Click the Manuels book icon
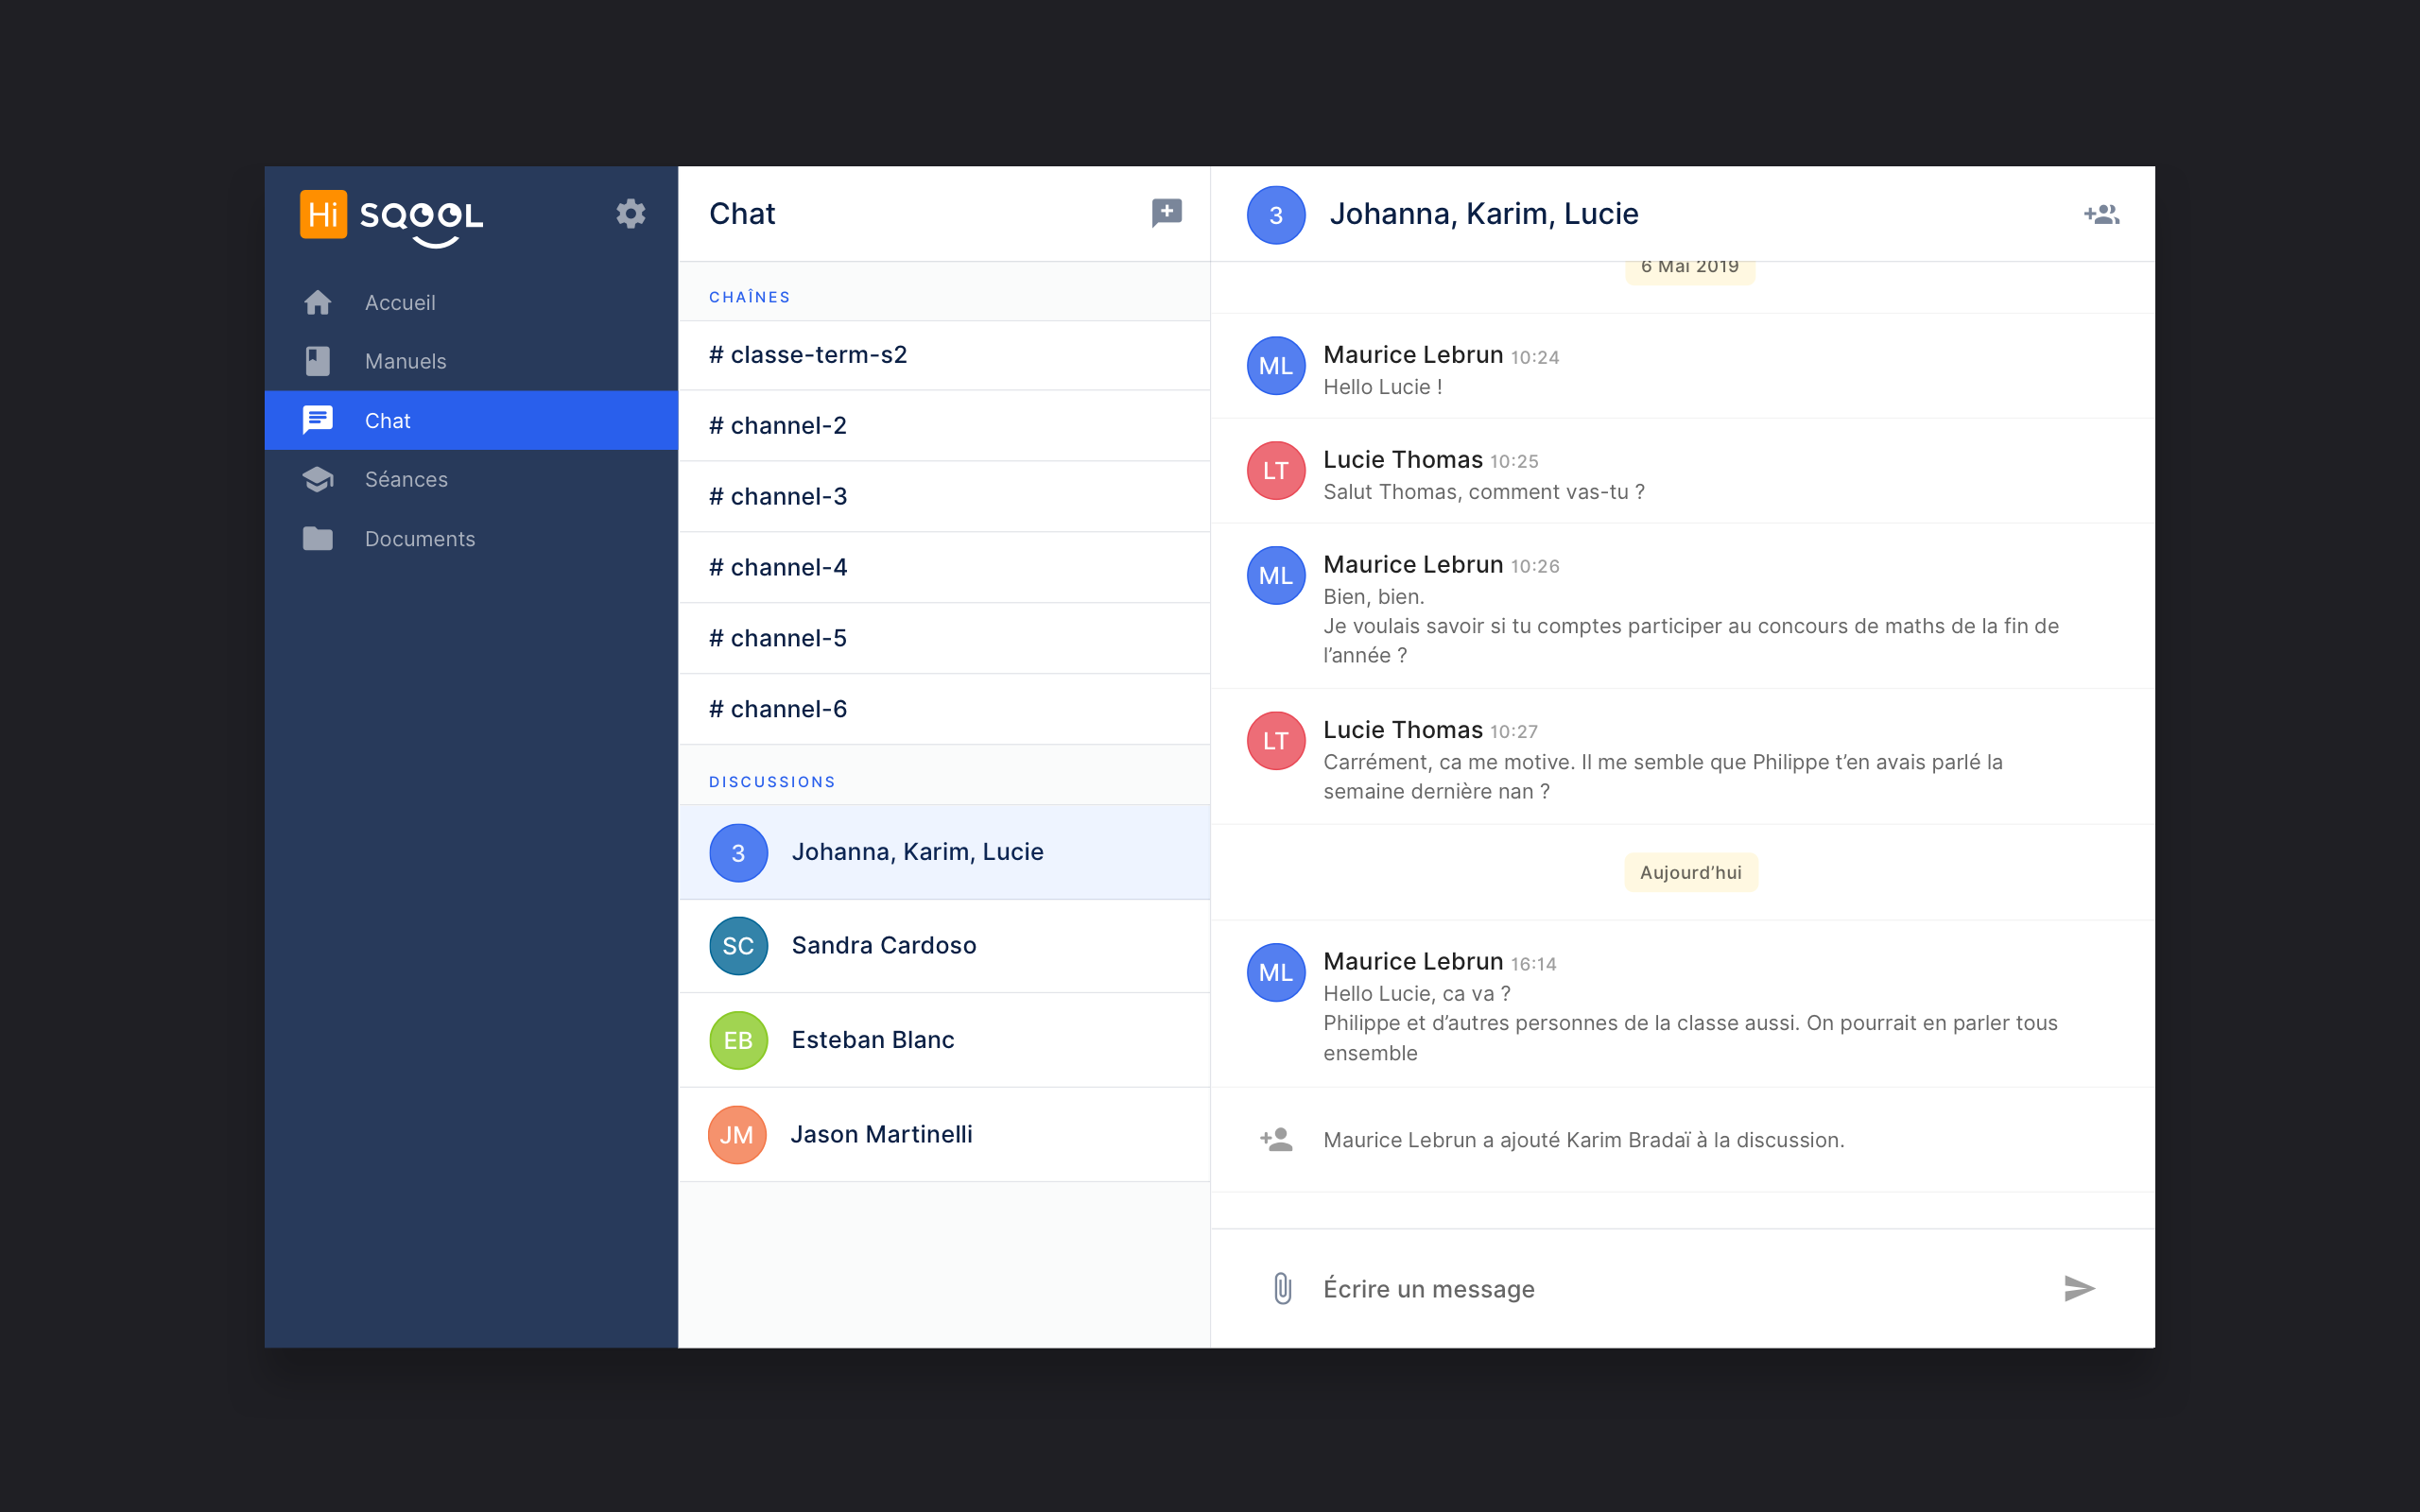The image size is (2420, 1512). pos(318,361)
